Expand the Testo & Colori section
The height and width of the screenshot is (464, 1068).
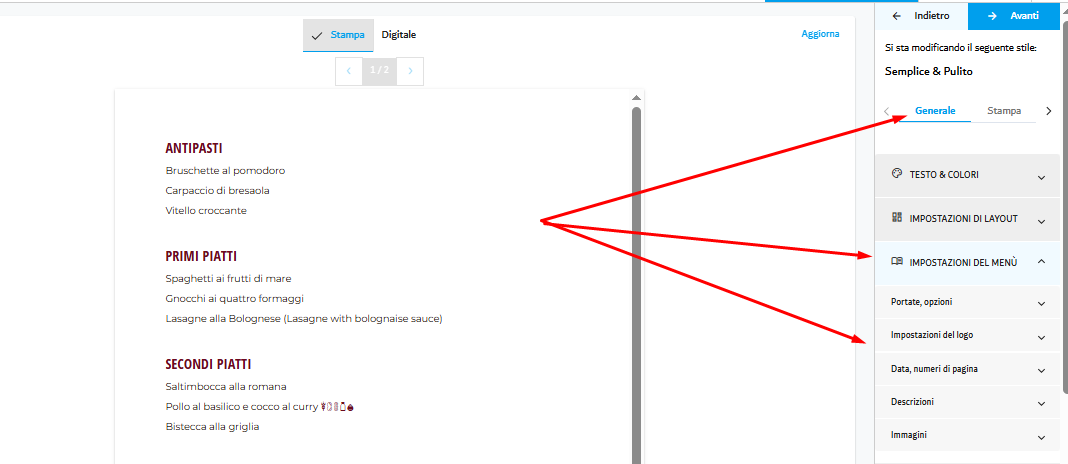(x=967, y=176)
